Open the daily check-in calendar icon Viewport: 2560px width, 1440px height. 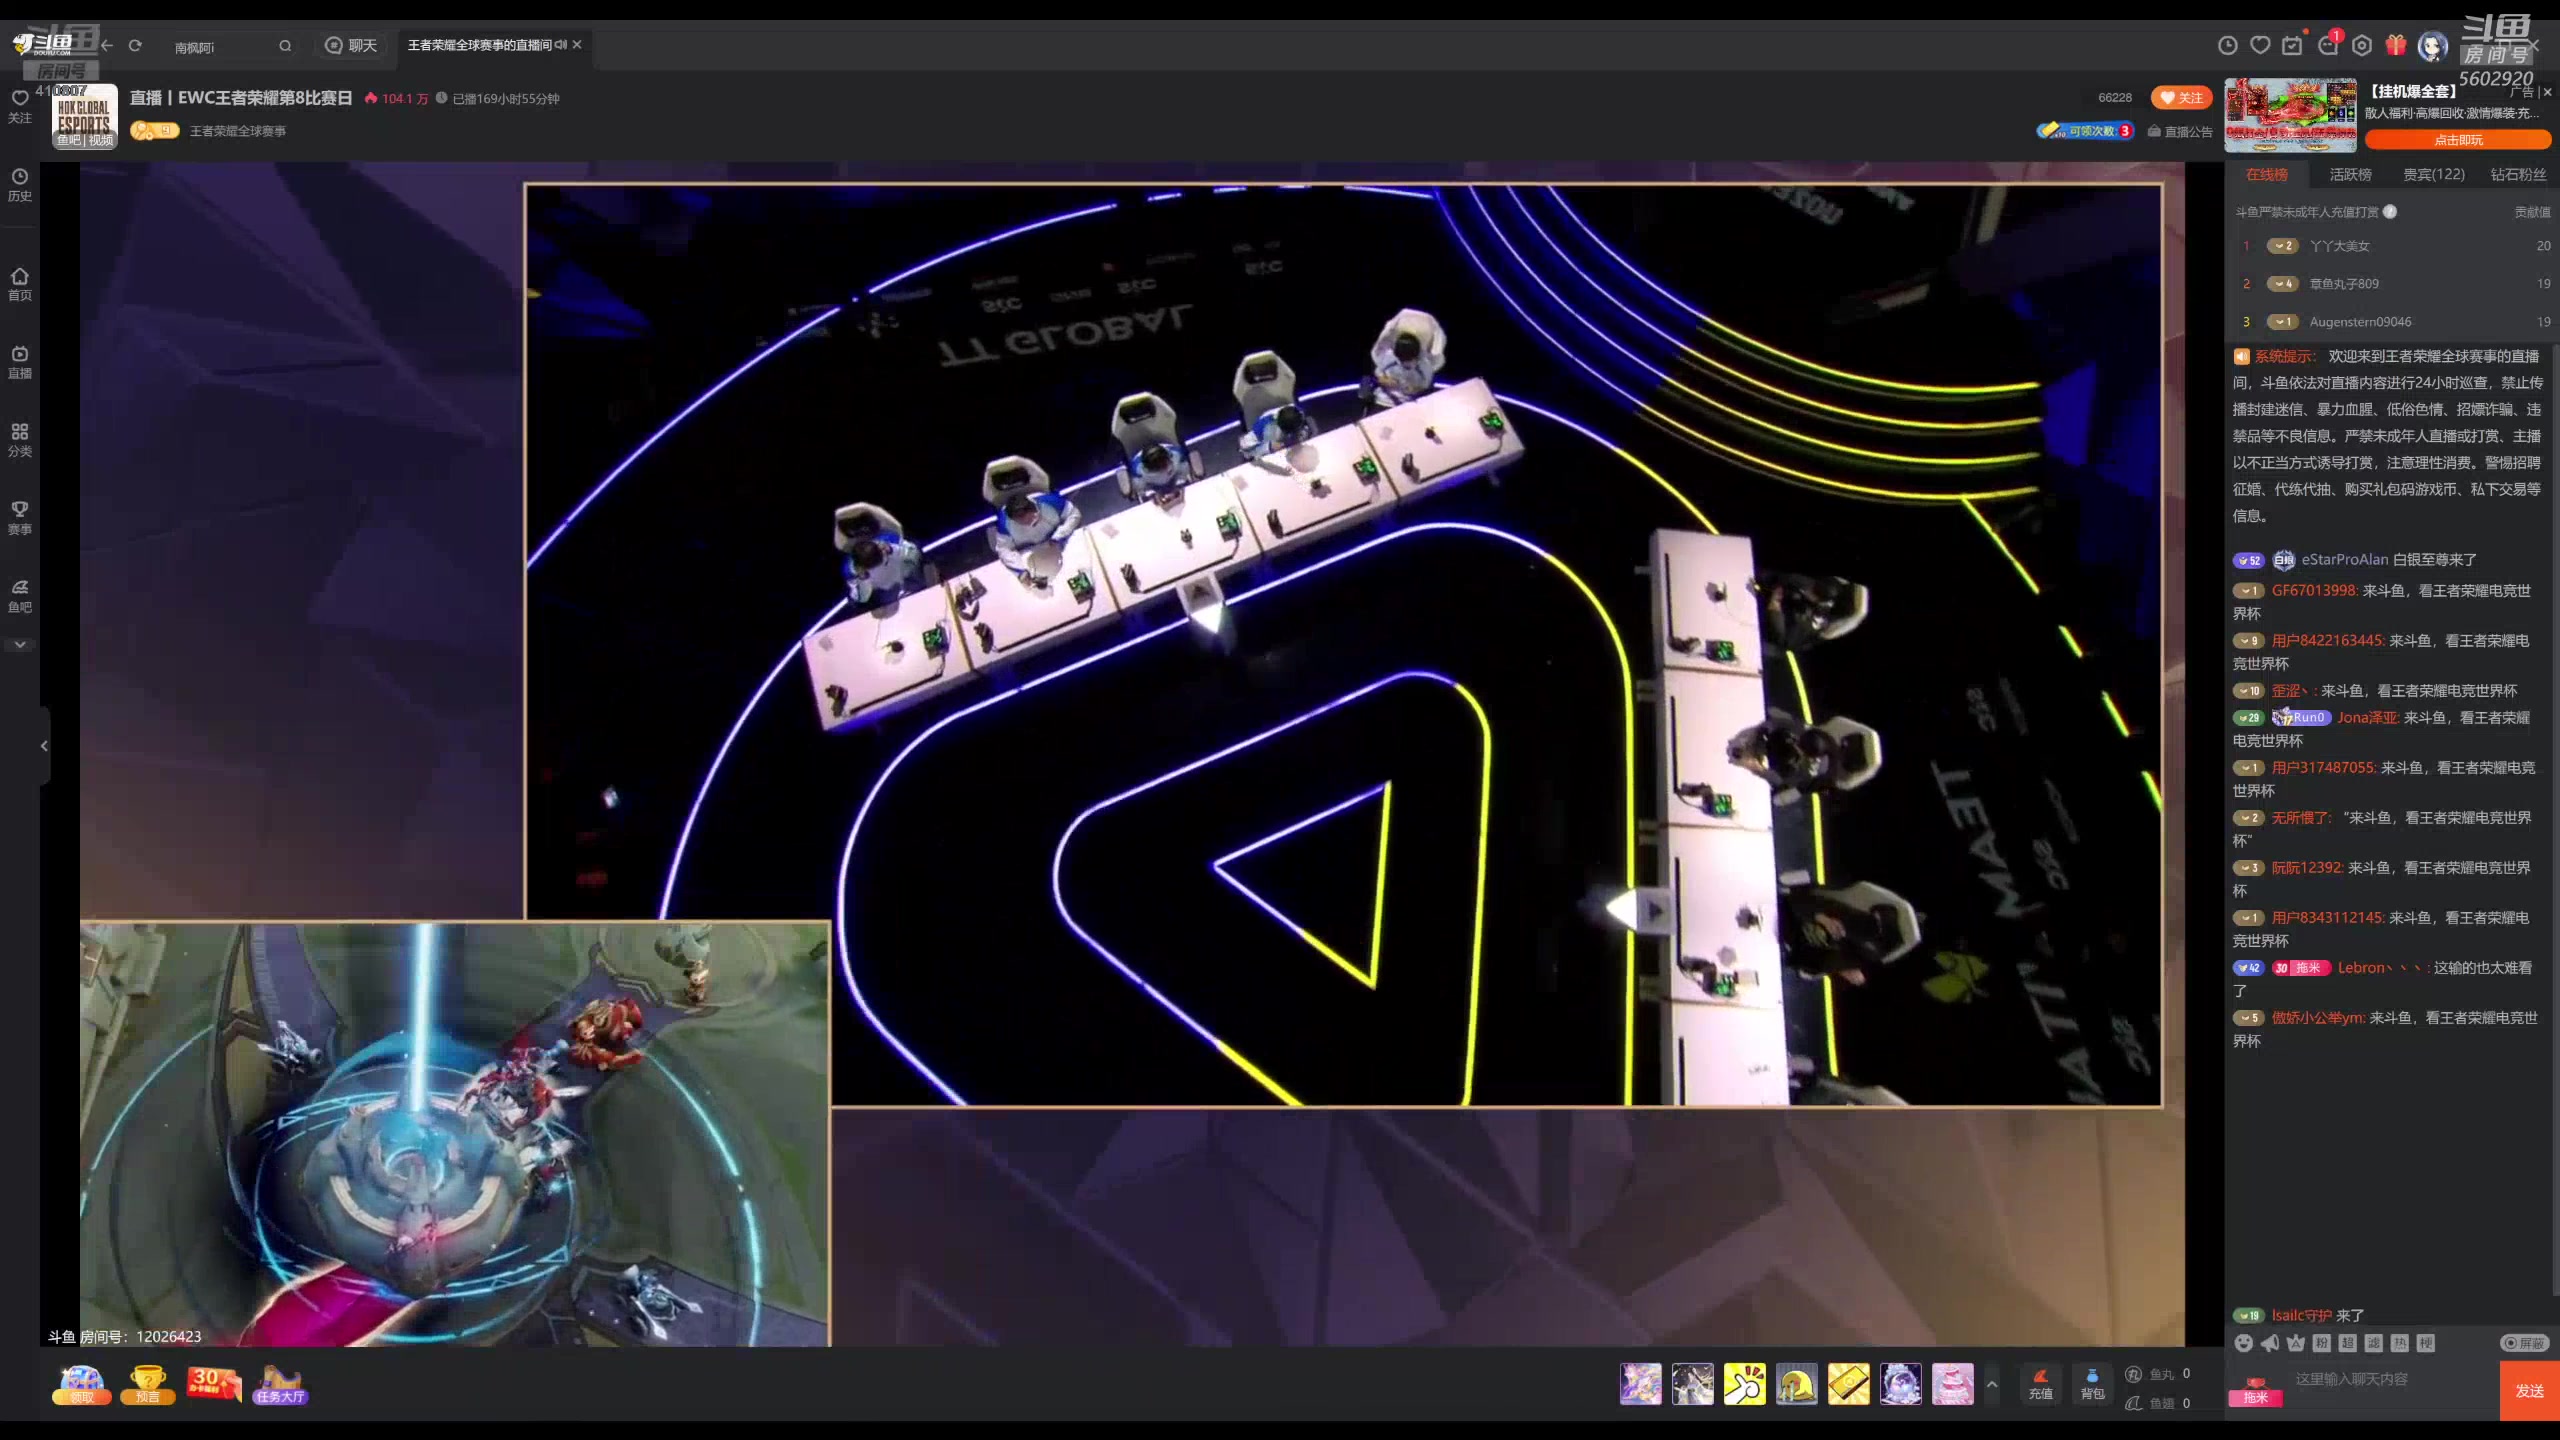tap(2292, 45)
